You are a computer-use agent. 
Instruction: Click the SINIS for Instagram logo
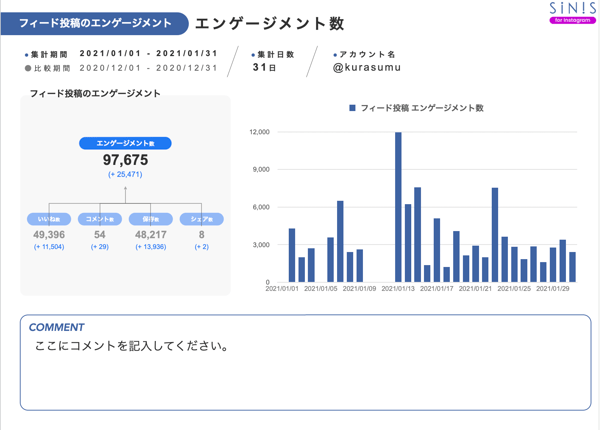[x=572, y=13]
